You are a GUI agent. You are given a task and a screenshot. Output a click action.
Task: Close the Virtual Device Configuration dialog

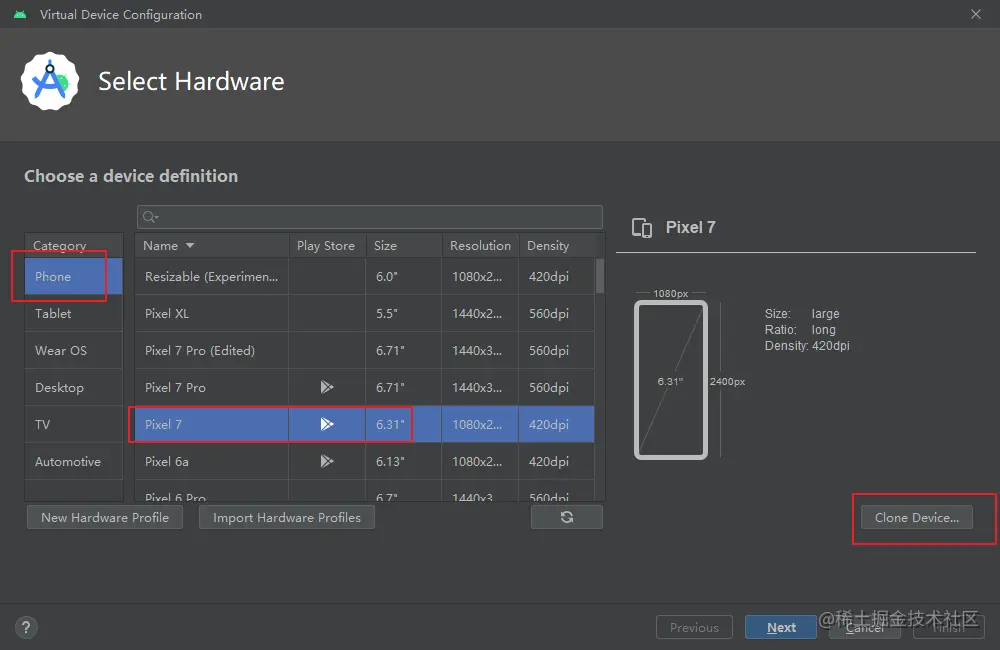(x=976, y=14)
